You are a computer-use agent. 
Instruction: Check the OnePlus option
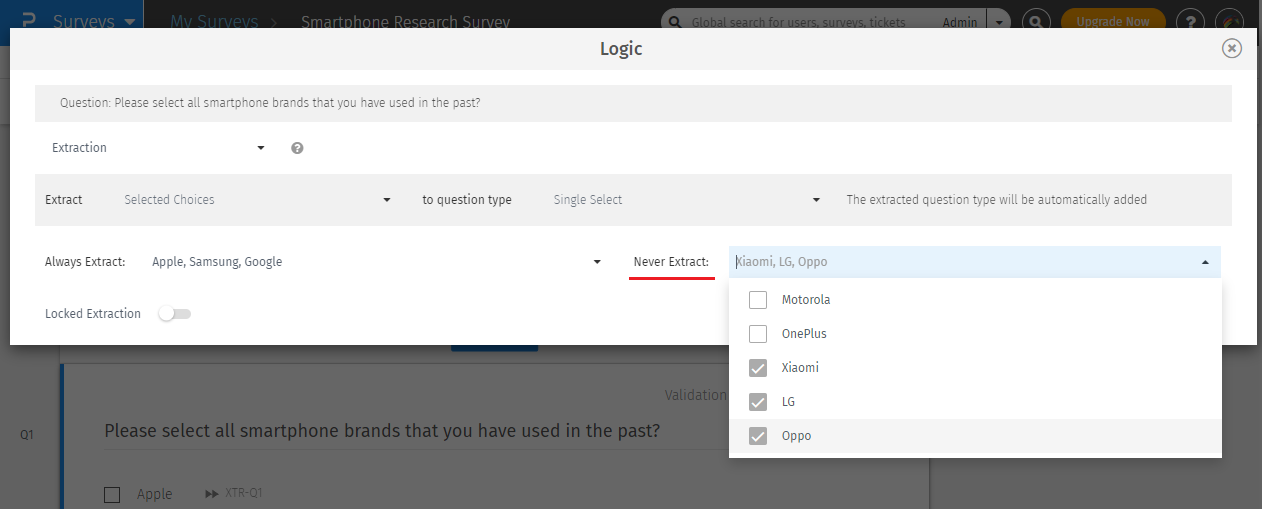[758, 334]
